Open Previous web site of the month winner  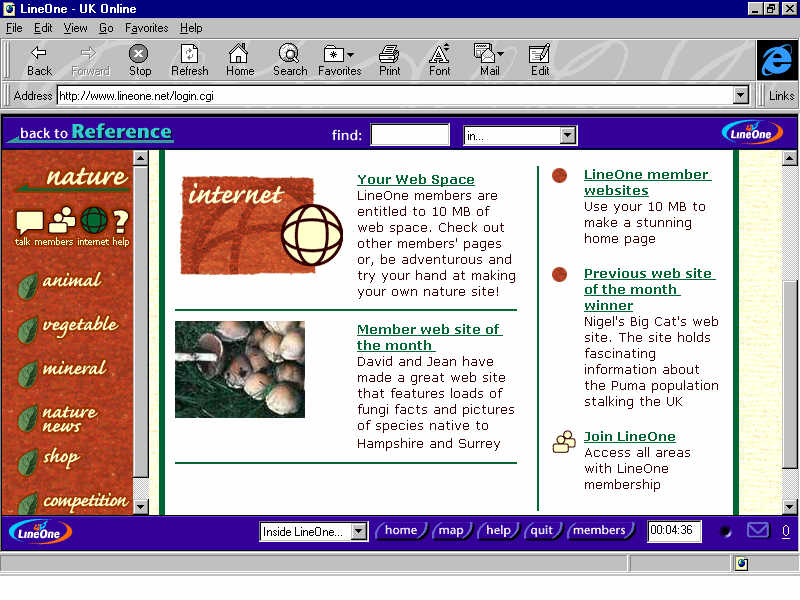(x=649, y=289)
